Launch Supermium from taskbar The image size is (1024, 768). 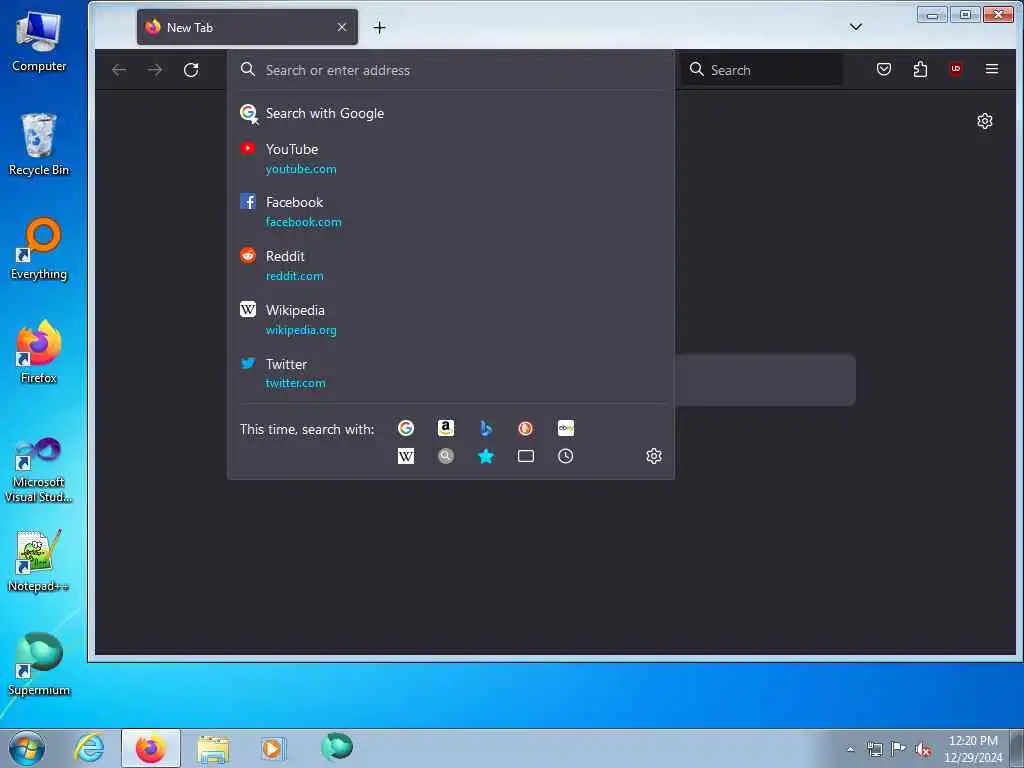tap(337, 746)
